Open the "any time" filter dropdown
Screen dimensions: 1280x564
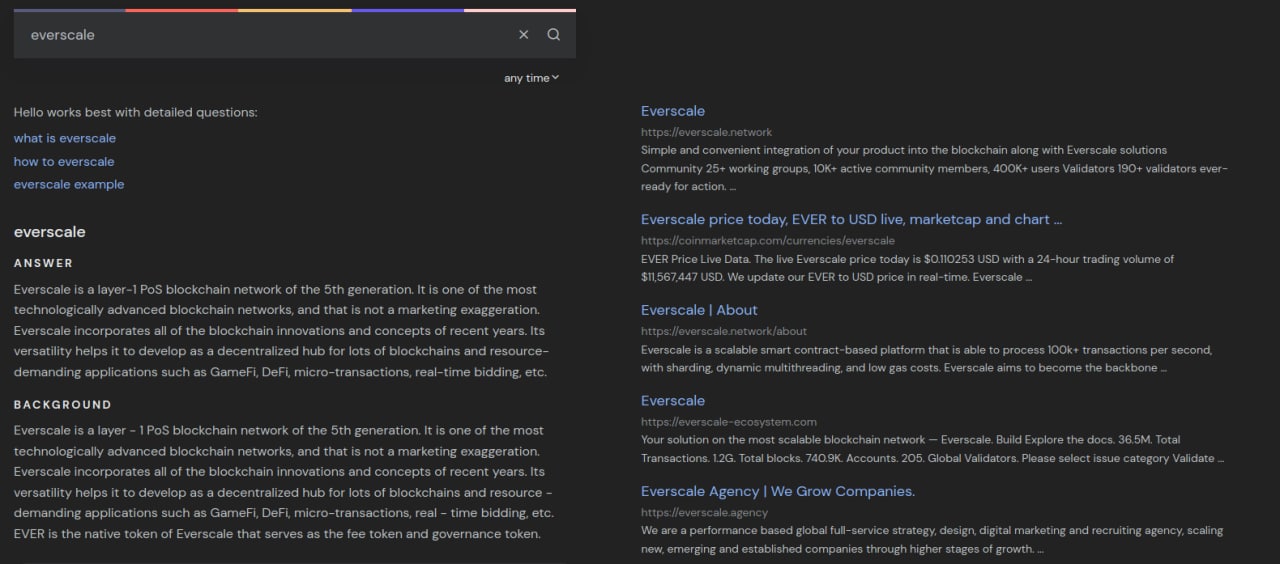click(531, 78)
